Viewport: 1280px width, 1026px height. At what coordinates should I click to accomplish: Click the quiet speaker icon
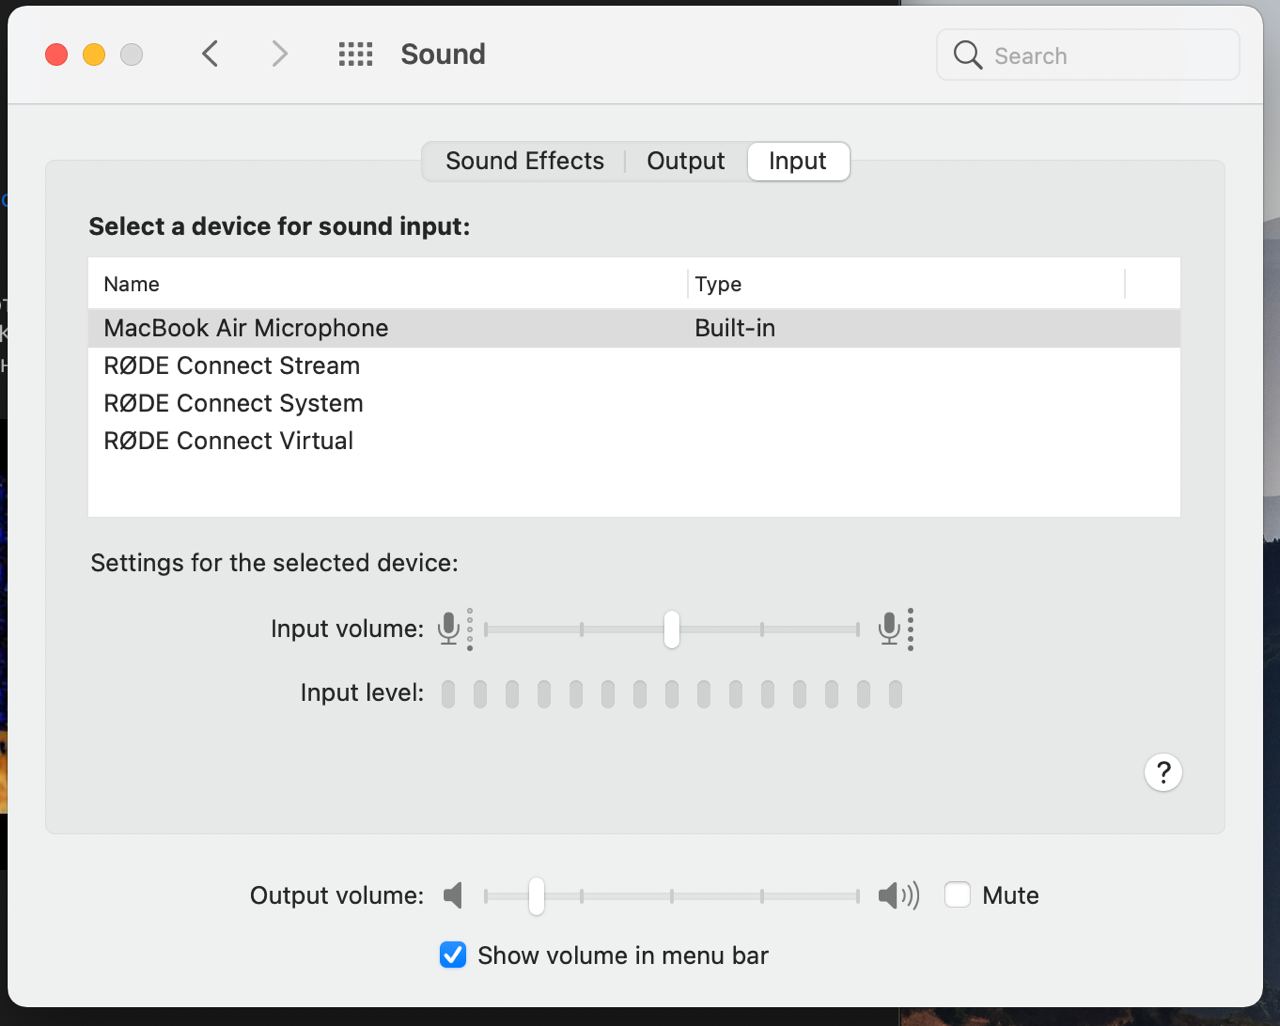click(x=453, y=895)
